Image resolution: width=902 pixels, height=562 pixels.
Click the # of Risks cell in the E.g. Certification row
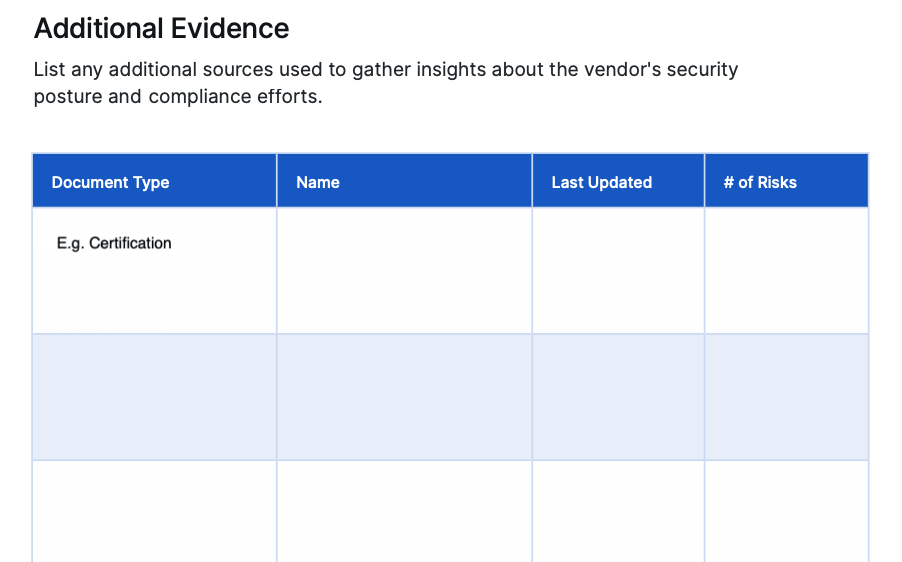point(786,270)
